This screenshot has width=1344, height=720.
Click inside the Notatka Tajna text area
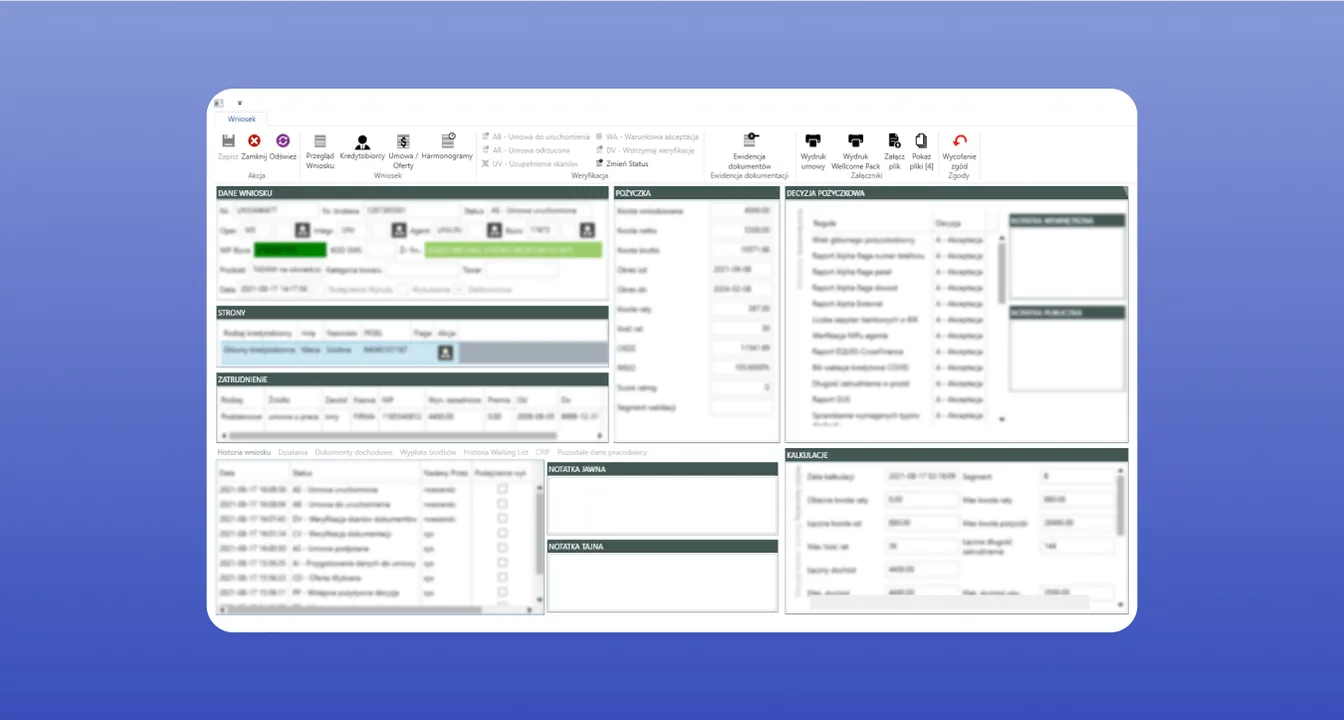tap(662, 582)
